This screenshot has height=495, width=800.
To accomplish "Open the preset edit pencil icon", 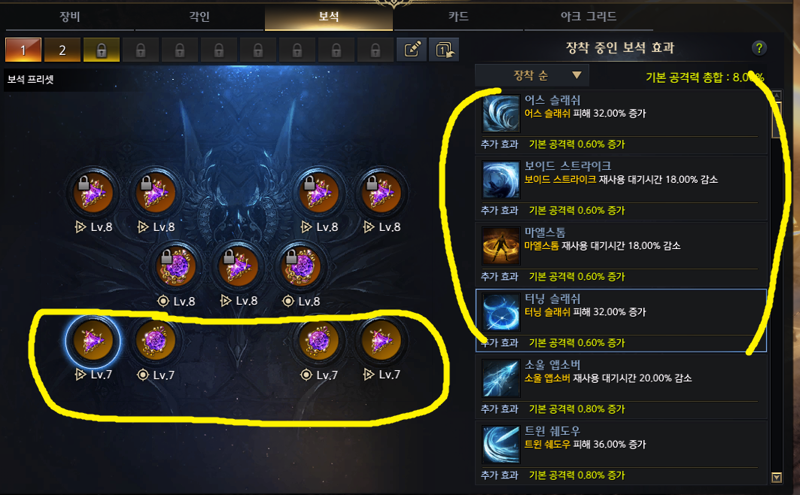I will coord(412,50).
